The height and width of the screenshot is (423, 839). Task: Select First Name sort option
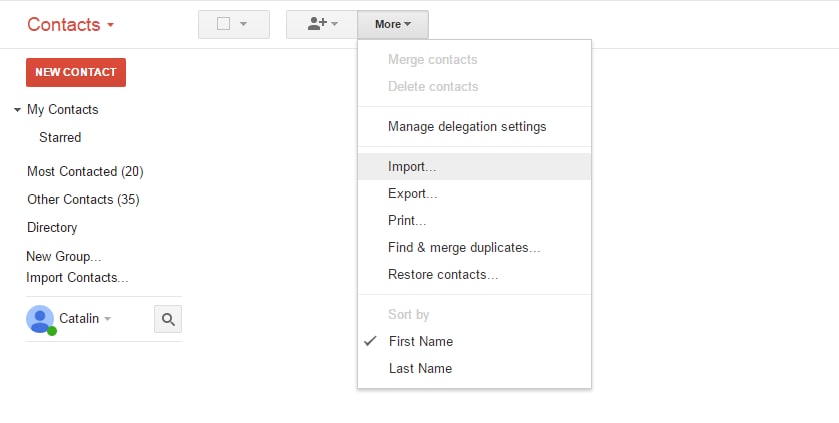click(420, 341)
